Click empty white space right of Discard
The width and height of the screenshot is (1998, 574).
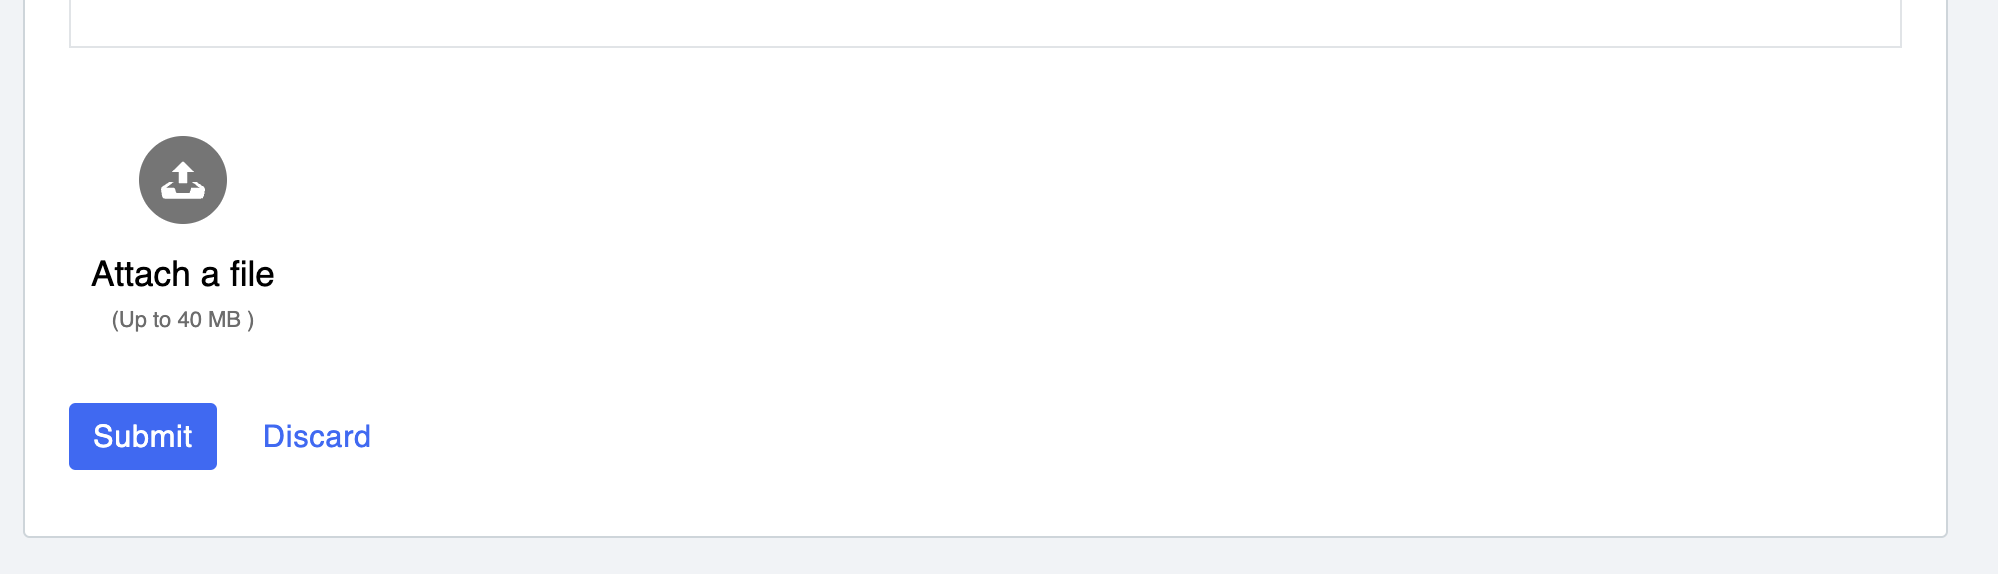coord(900,436)
